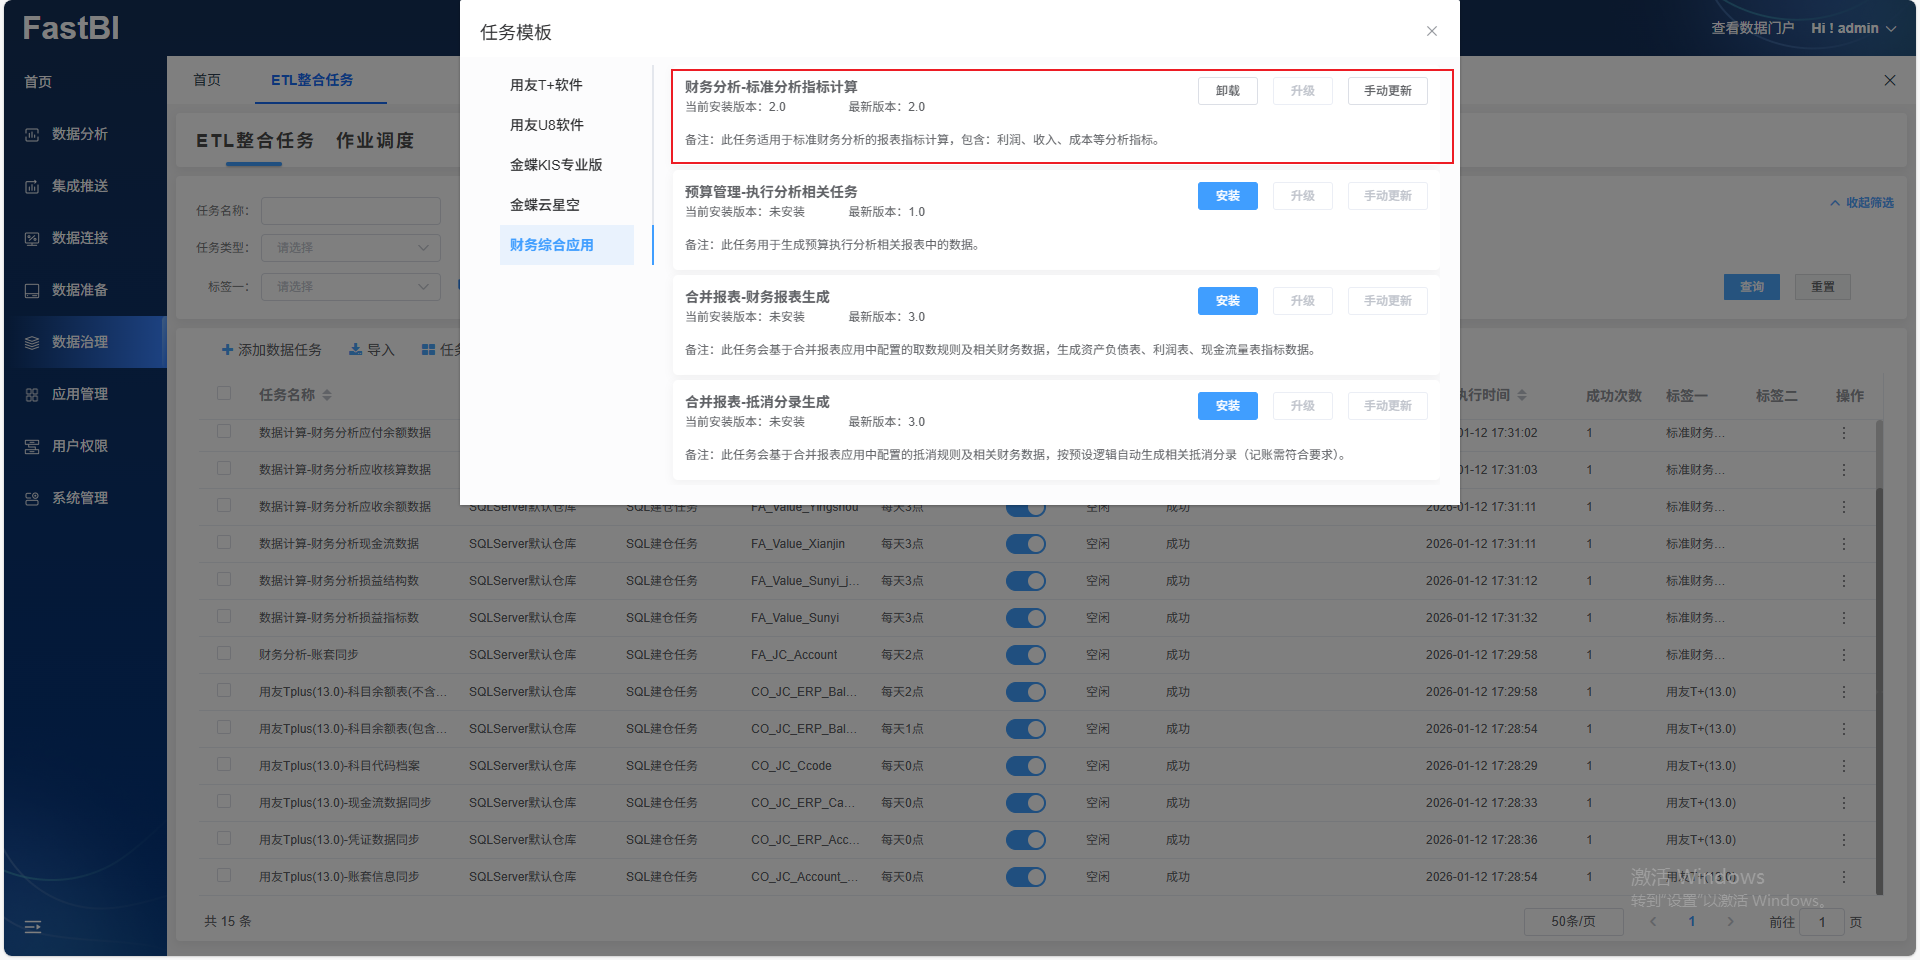Click the 数据分析 sidebar icon
This screenshot has height=960, width=1920.
tap(32, 135)
